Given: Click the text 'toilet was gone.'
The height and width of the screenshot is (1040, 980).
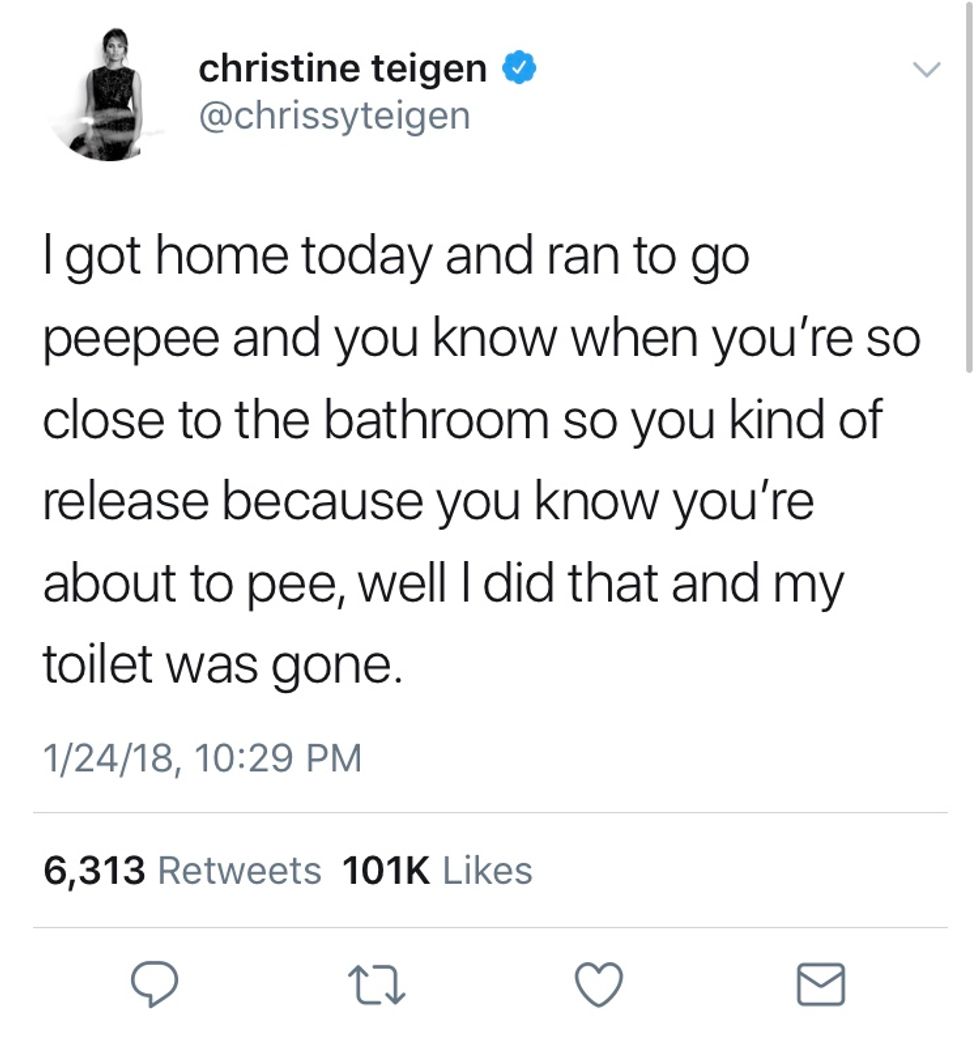Looking at the screenshot, I should click(222, 664).
